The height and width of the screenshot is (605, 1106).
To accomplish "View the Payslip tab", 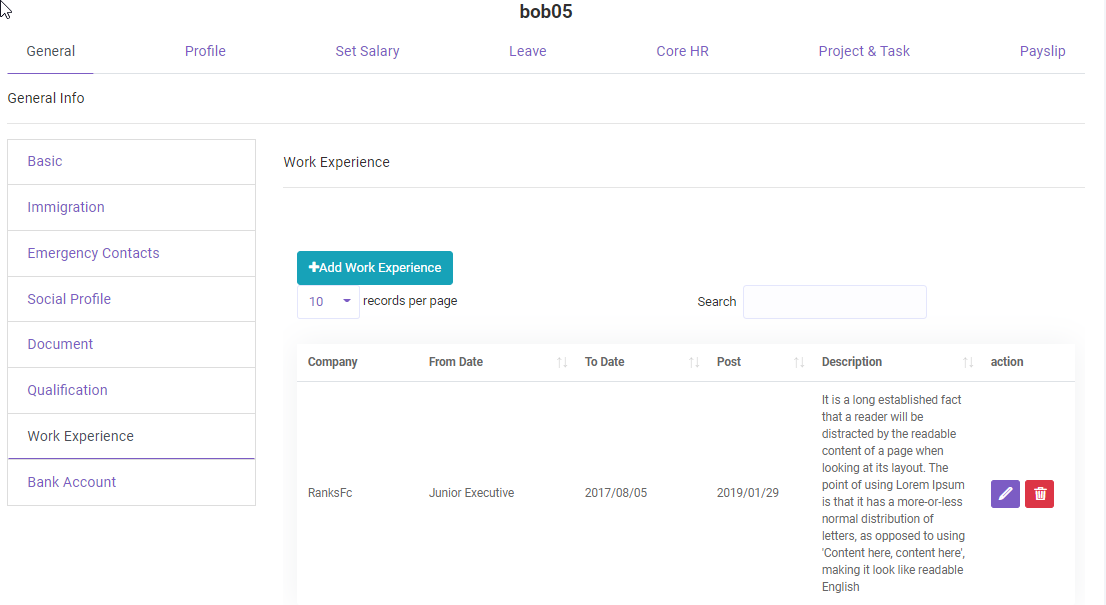I will point(1042,51).
